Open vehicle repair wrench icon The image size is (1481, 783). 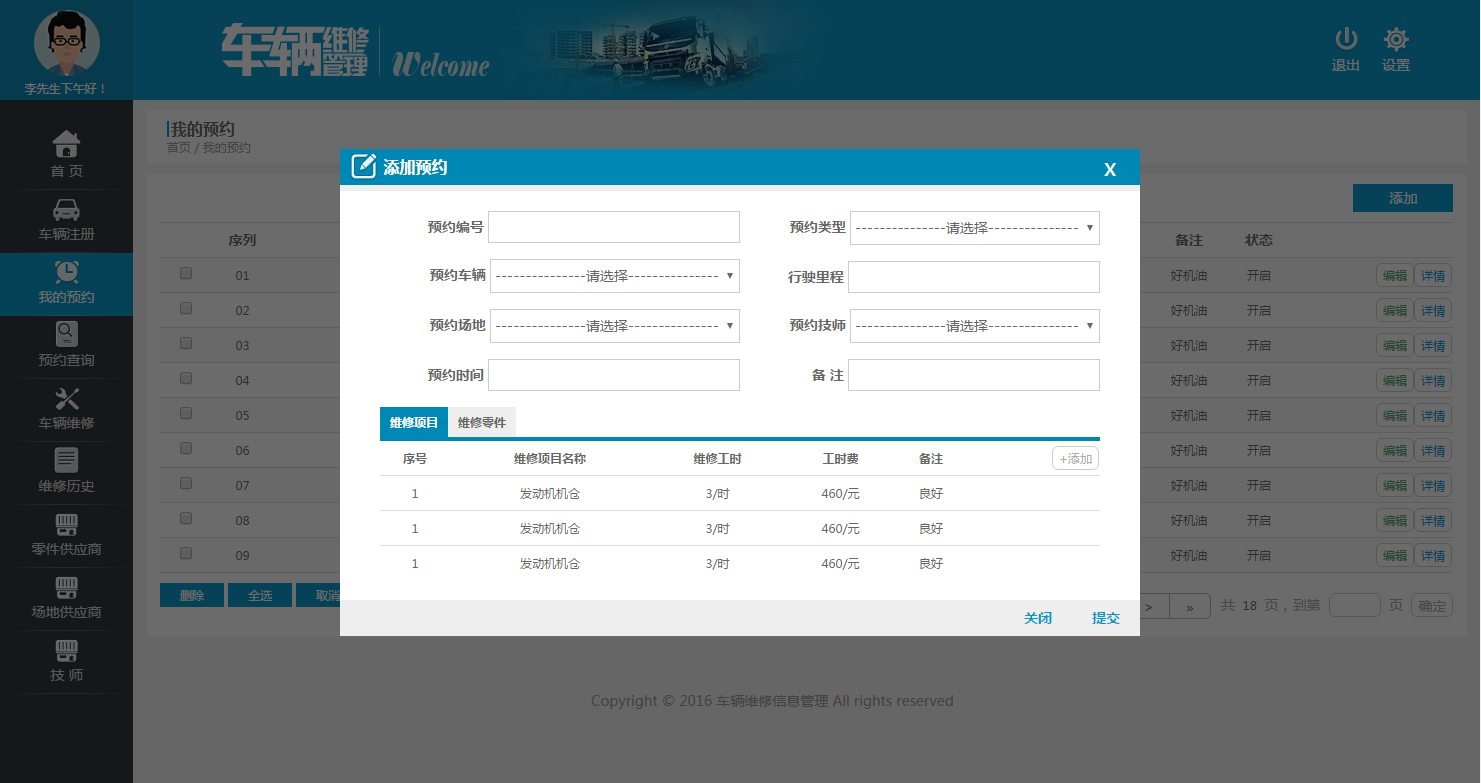(x=66, y=398)
